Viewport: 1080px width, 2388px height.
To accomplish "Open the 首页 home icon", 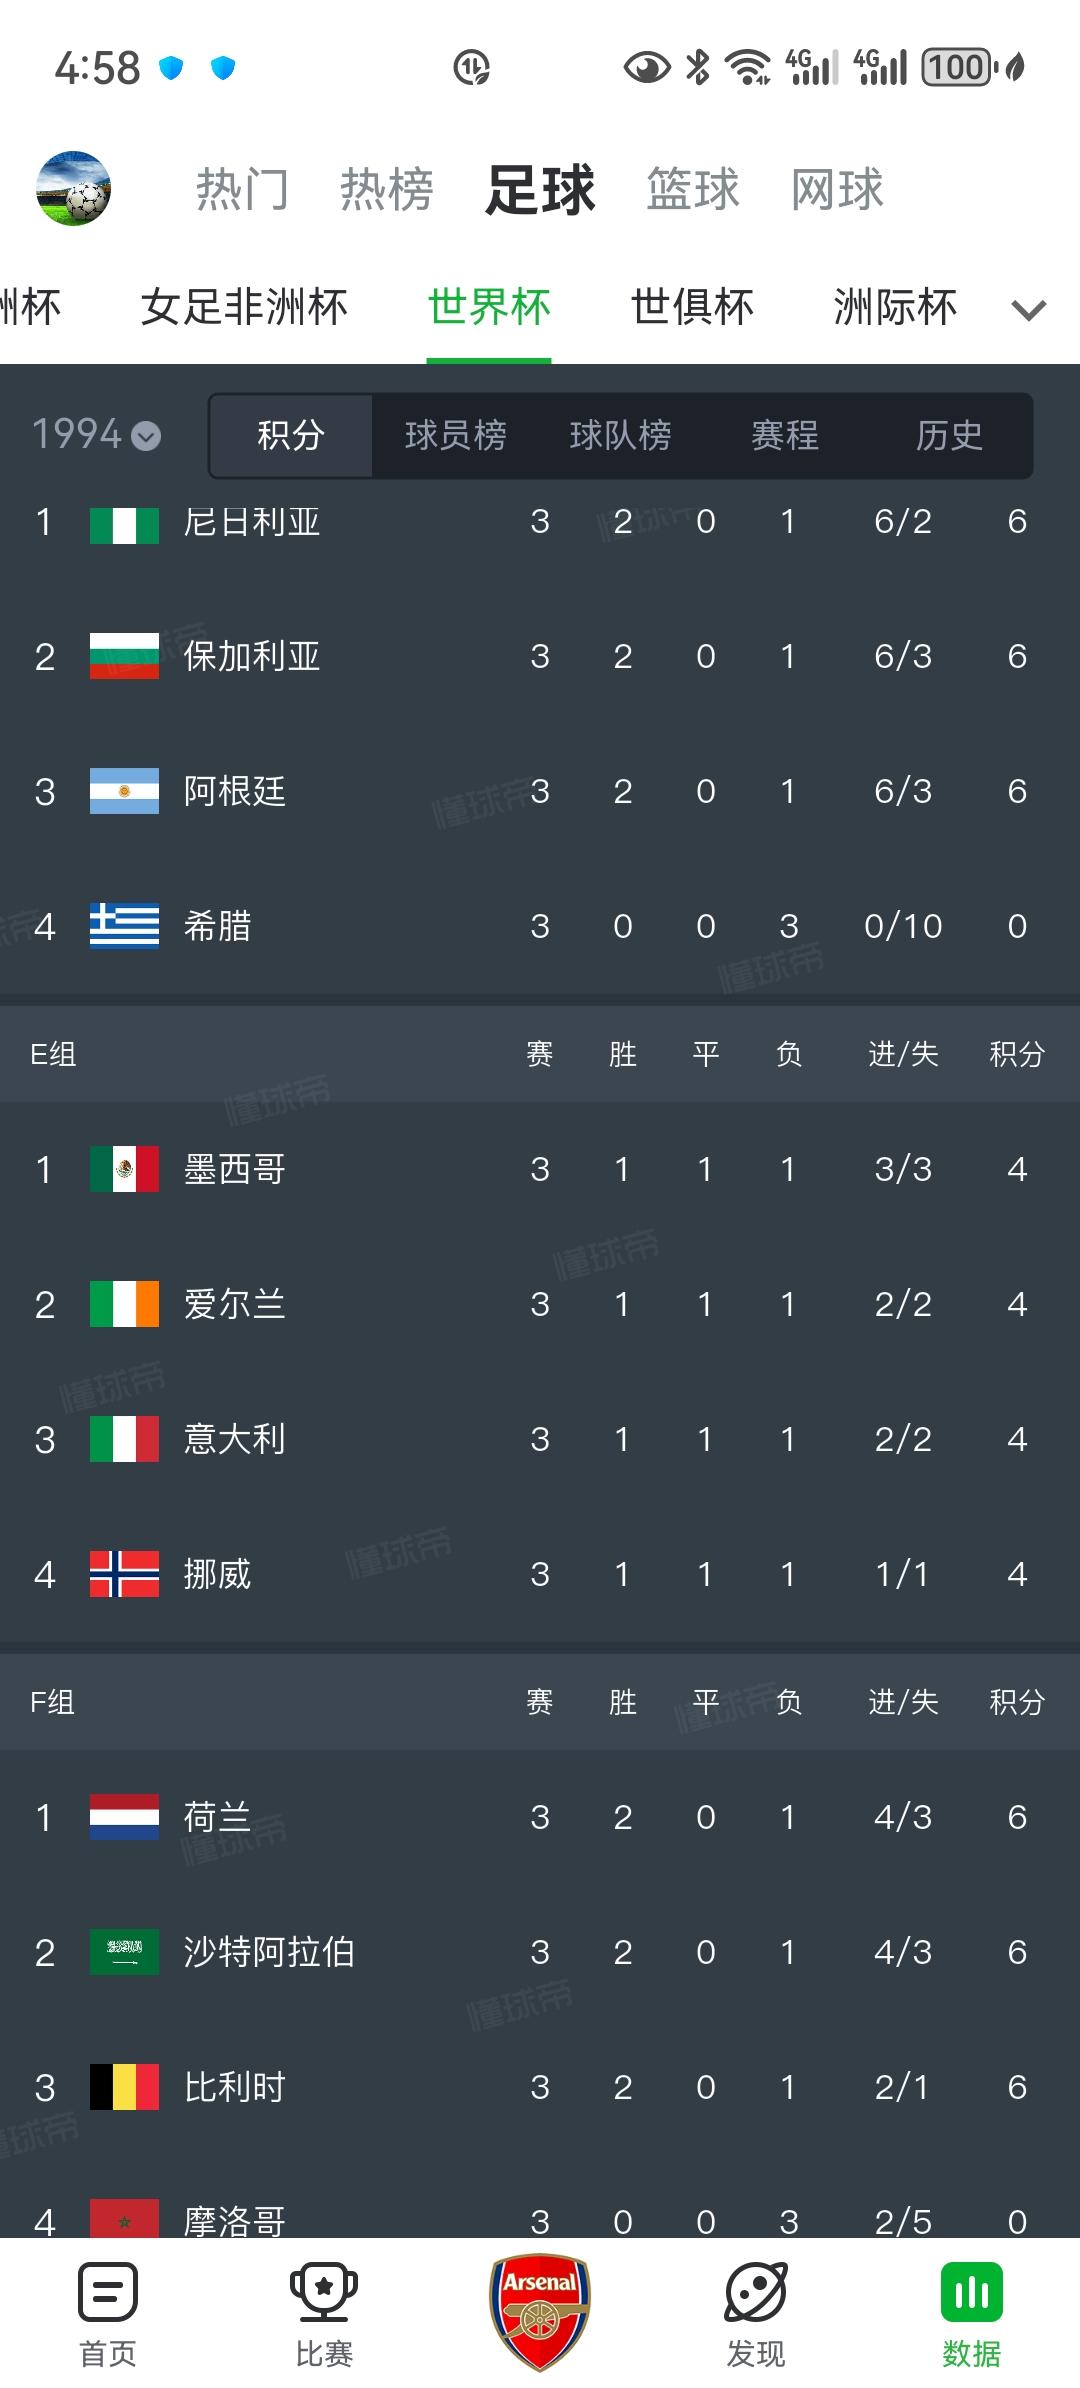I will [108, 2292].
